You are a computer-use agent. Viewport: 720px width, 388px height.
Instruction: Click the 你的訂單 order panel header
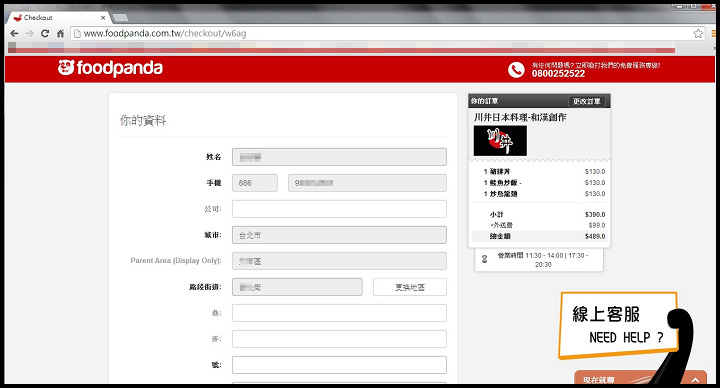pos(484,101)
